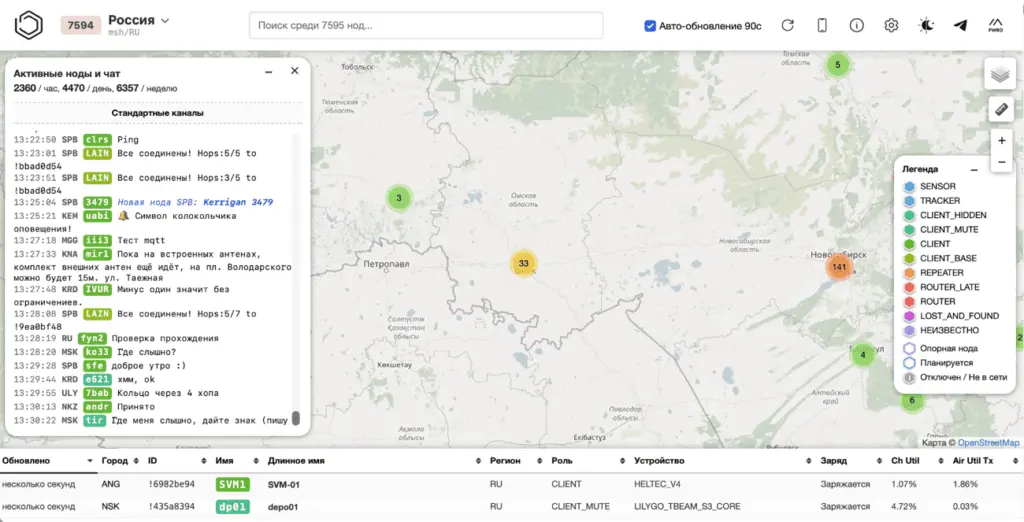Image resolution: width=1024 pixels, height=522 pixels.
Task: Toggle ROUTER node type in legend
Action: click(936, 301)
